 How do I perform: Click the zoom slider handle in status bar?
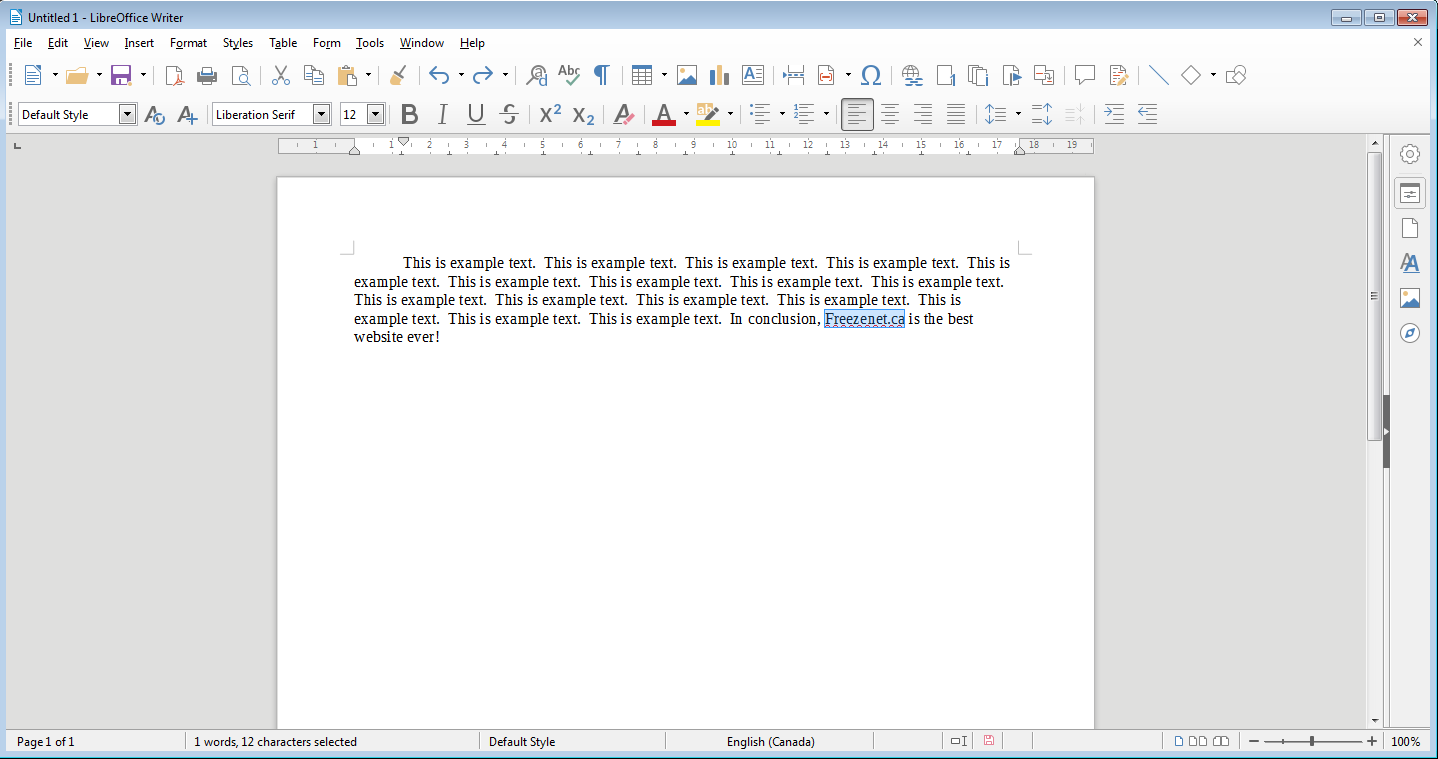click(1312, 742)
